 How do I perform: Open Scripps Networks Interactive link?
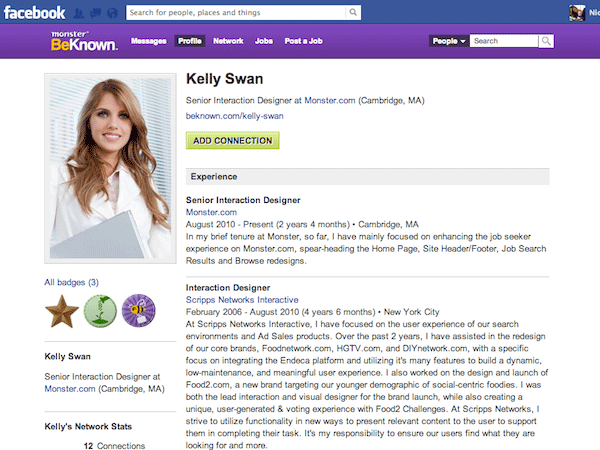coord(242,300)
